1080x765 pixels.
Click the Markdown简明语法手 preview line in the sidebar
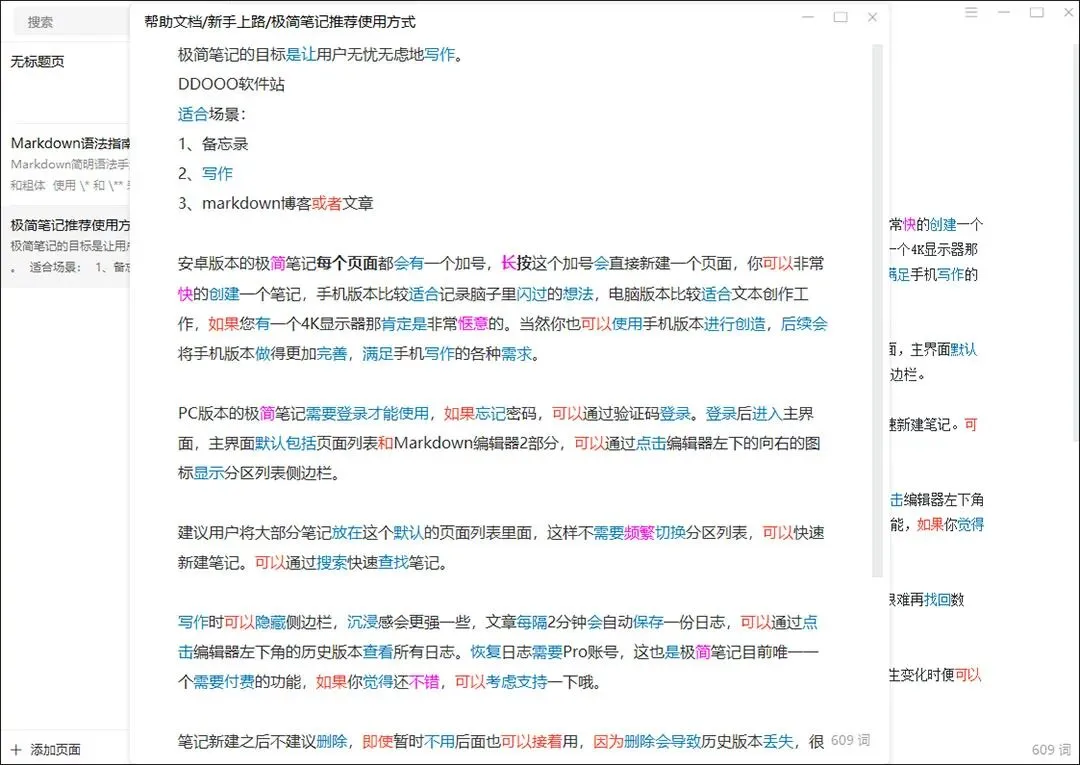coord(70,164)
